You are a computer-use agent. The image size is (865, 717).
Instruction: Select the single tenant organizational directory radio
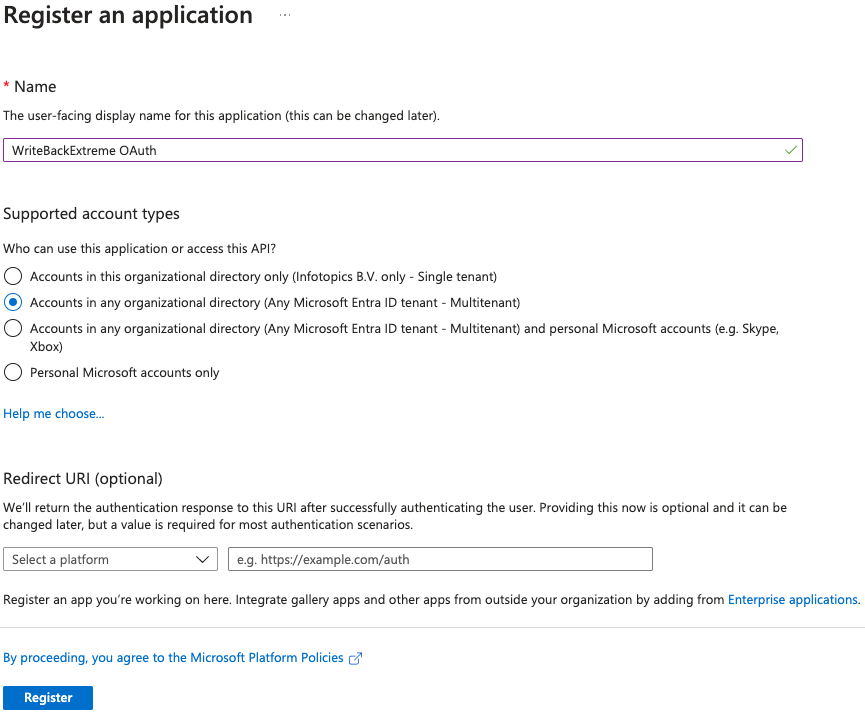[x=13, y=276]
